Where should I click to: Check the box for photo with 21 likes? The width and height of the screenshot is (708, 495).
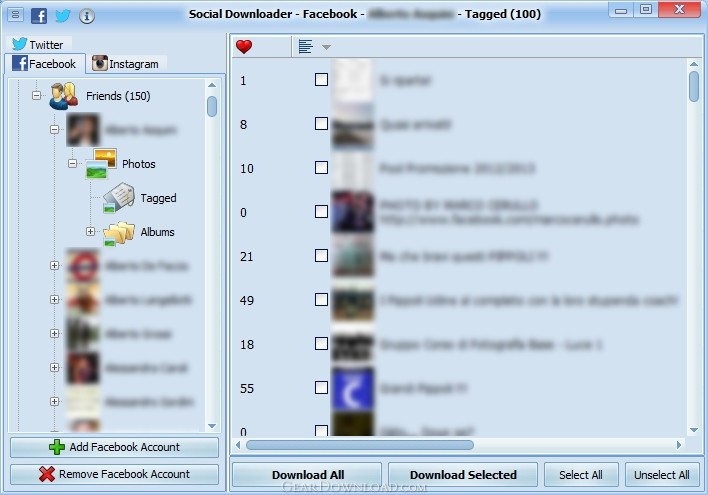pyautogui.click(x=321, y=256)
